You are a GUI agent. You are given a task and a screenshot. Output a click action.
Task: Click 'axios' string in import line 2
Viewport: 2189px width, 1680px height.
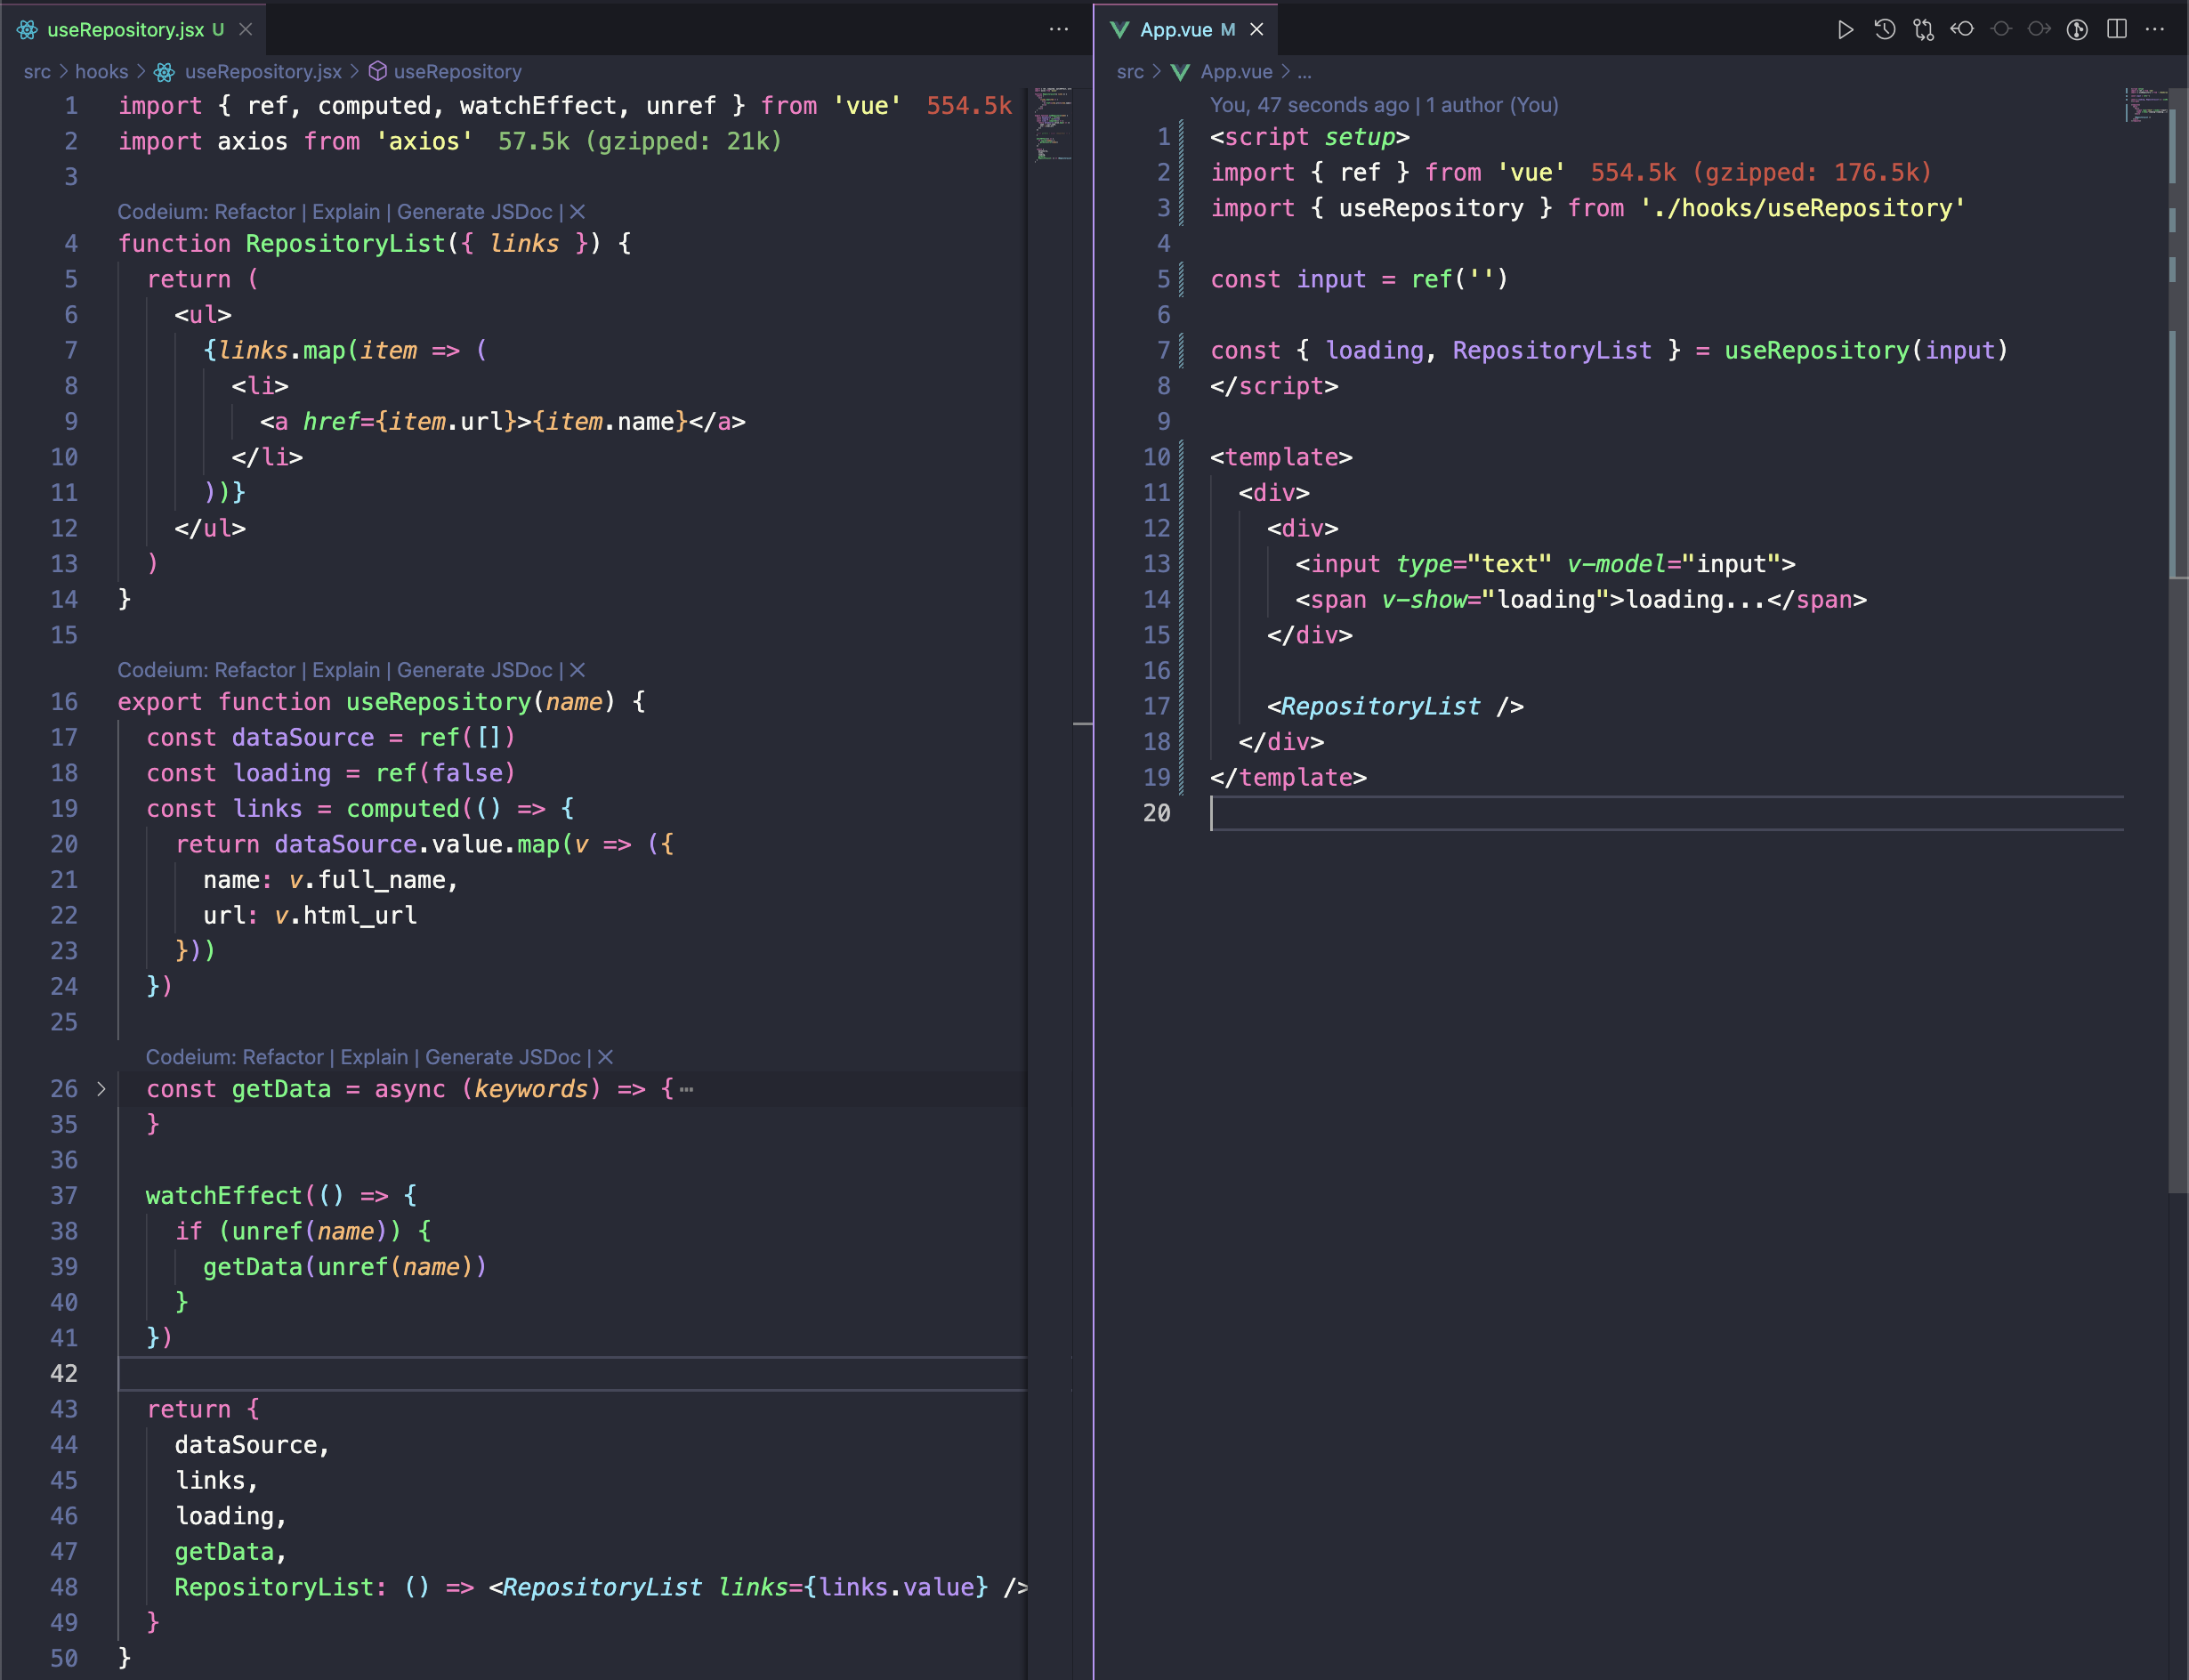coord(424,141)
